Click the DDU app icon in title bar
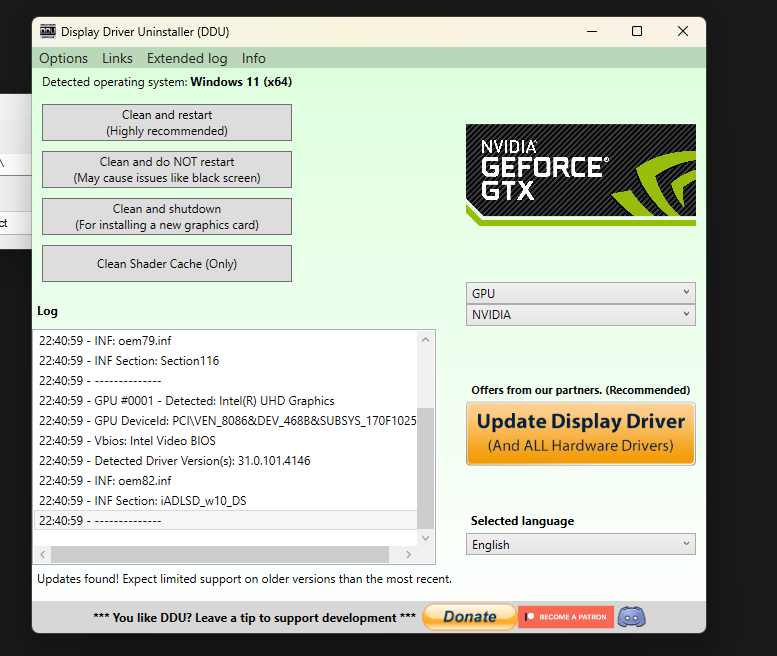Image resolution: width=777 pixels, height=656 pixels. 48,31
